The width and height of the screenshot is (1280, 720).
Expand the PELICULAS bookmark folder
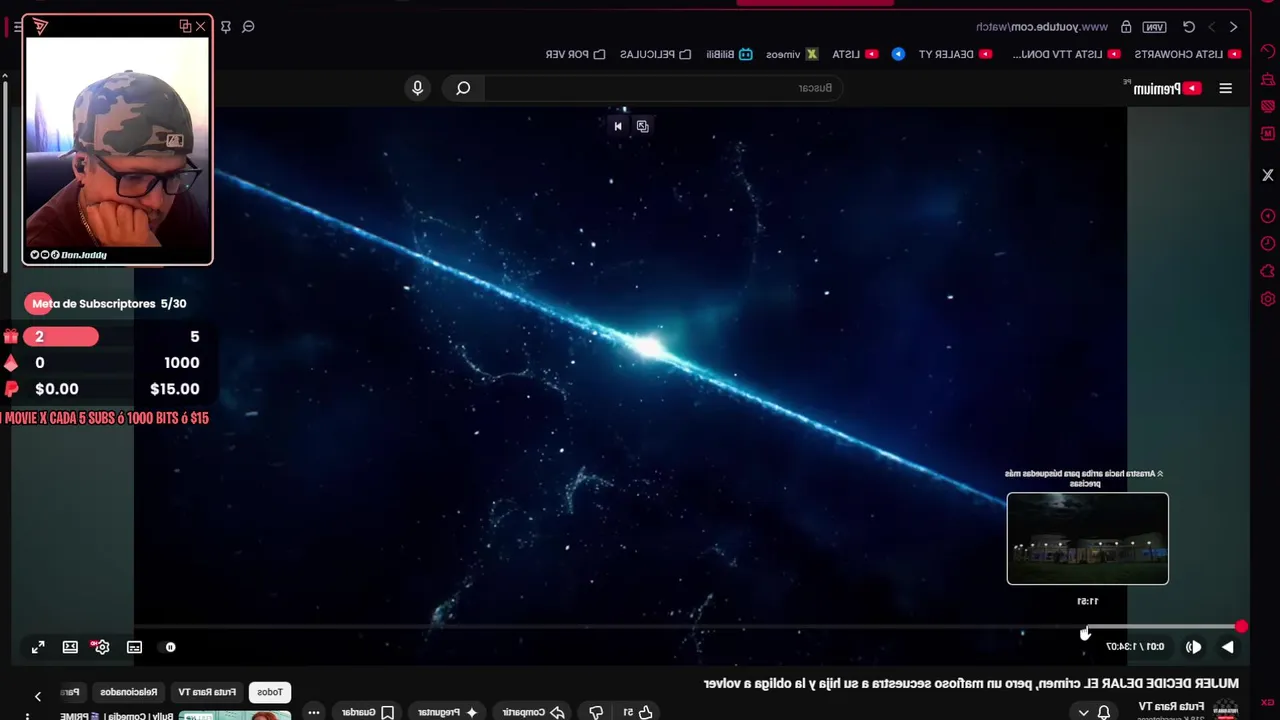pyautogui.click(x=655, y=54)
